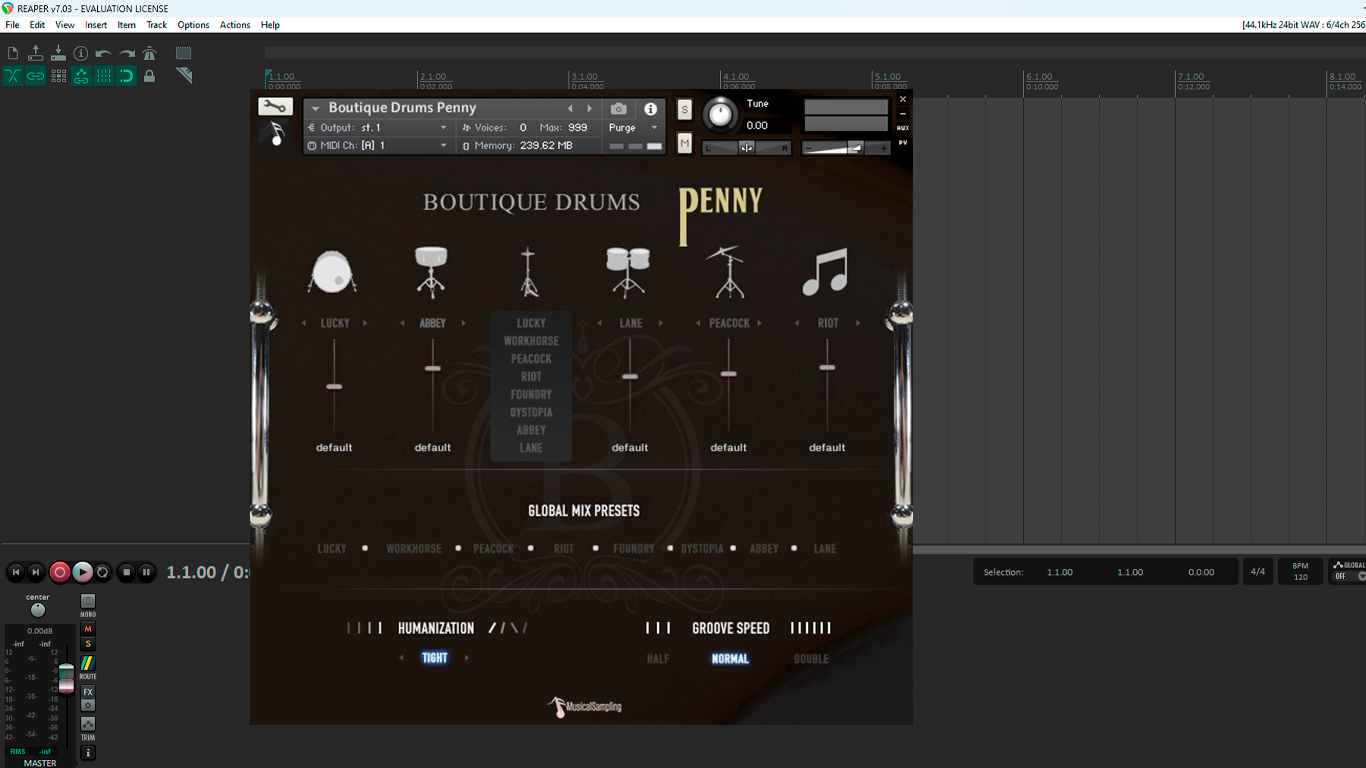1366x768 pixels.
Task: Click the instrument info icon in Kontakt header
Action: (x=651, y=109)
